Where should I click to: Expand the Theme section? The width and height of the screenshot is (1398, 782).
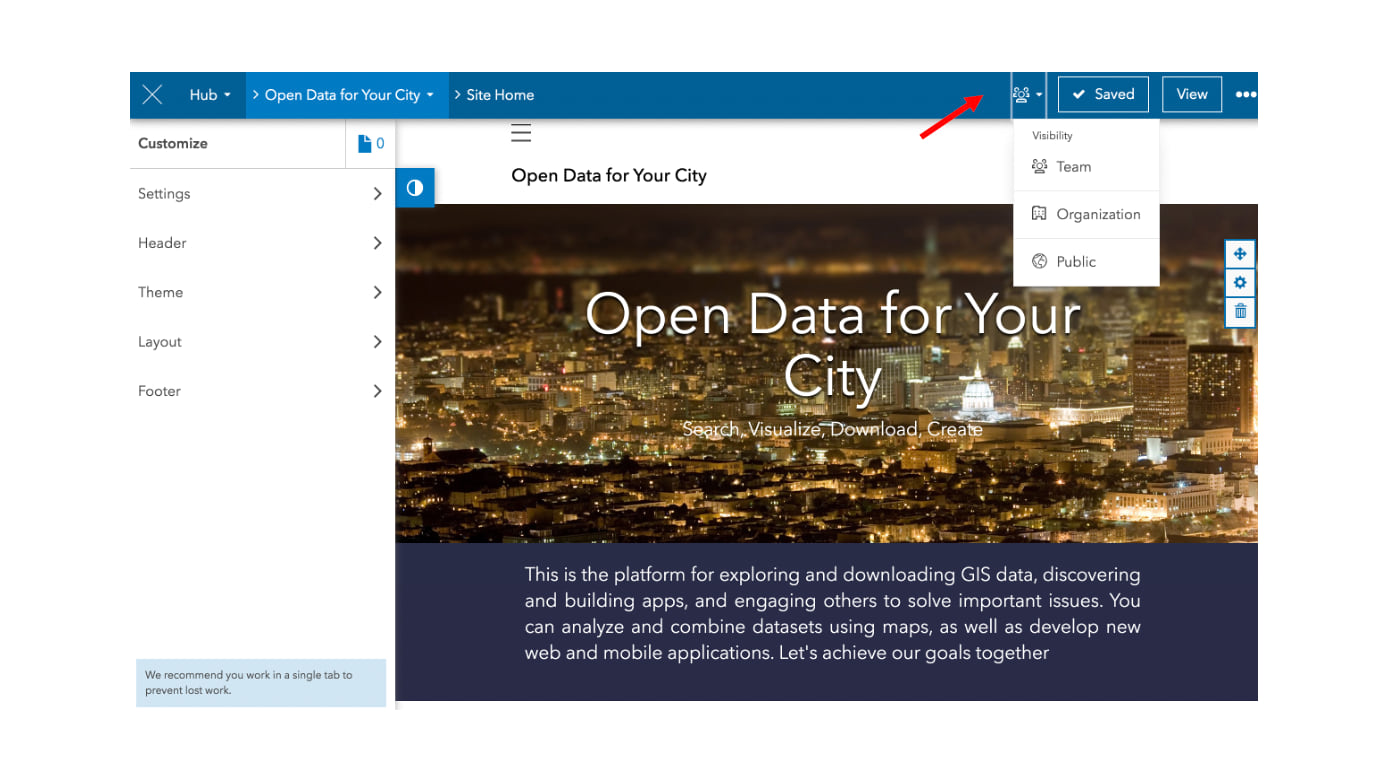(262, 292)
